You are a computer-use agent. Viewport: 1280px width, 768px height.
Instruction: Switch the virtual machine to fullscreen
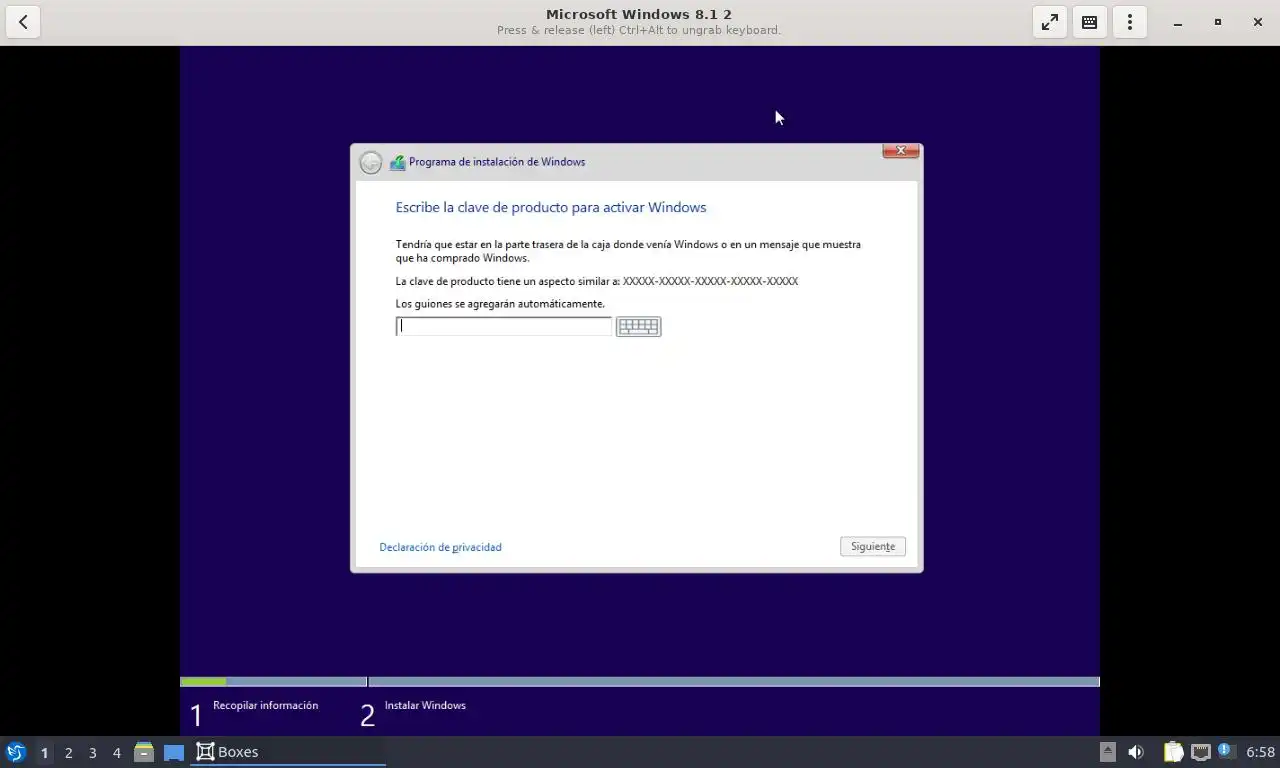(x=1050, y=22)
